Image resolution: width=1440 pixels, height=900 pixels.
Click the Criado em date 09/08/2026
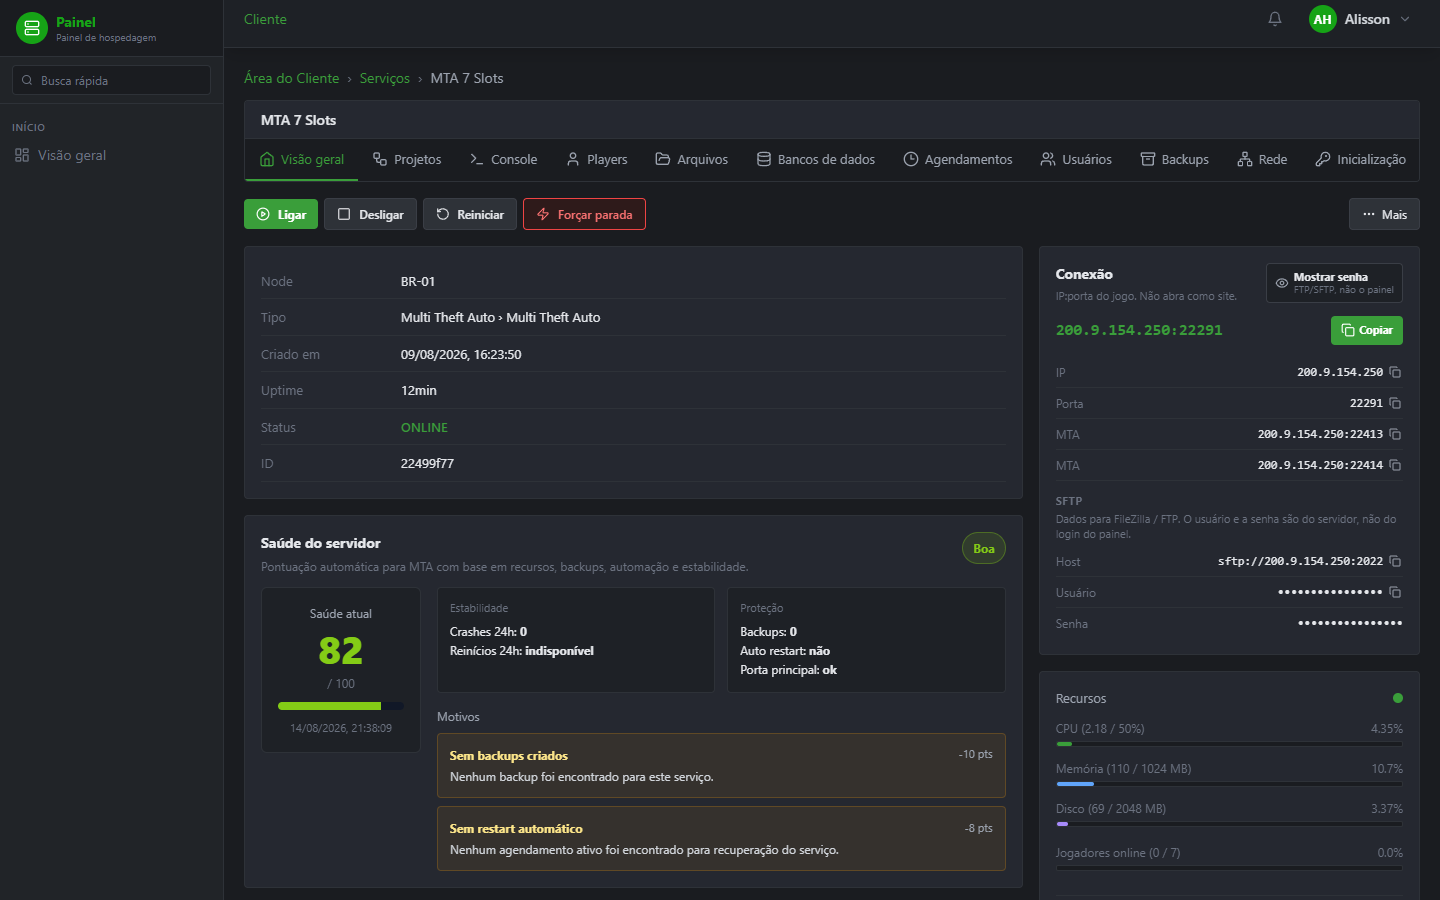[x=461, y=354]
